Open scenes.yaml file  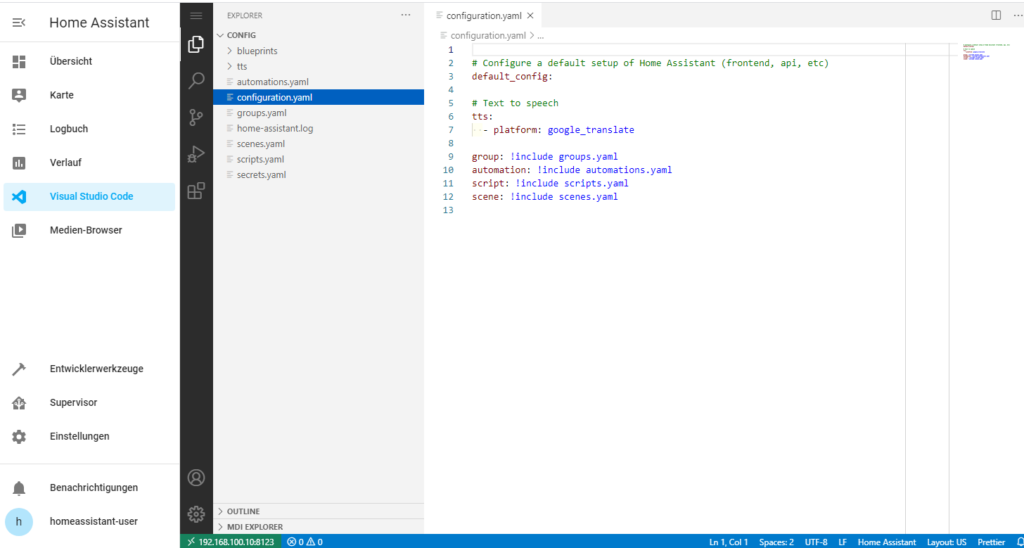(318, 144)
